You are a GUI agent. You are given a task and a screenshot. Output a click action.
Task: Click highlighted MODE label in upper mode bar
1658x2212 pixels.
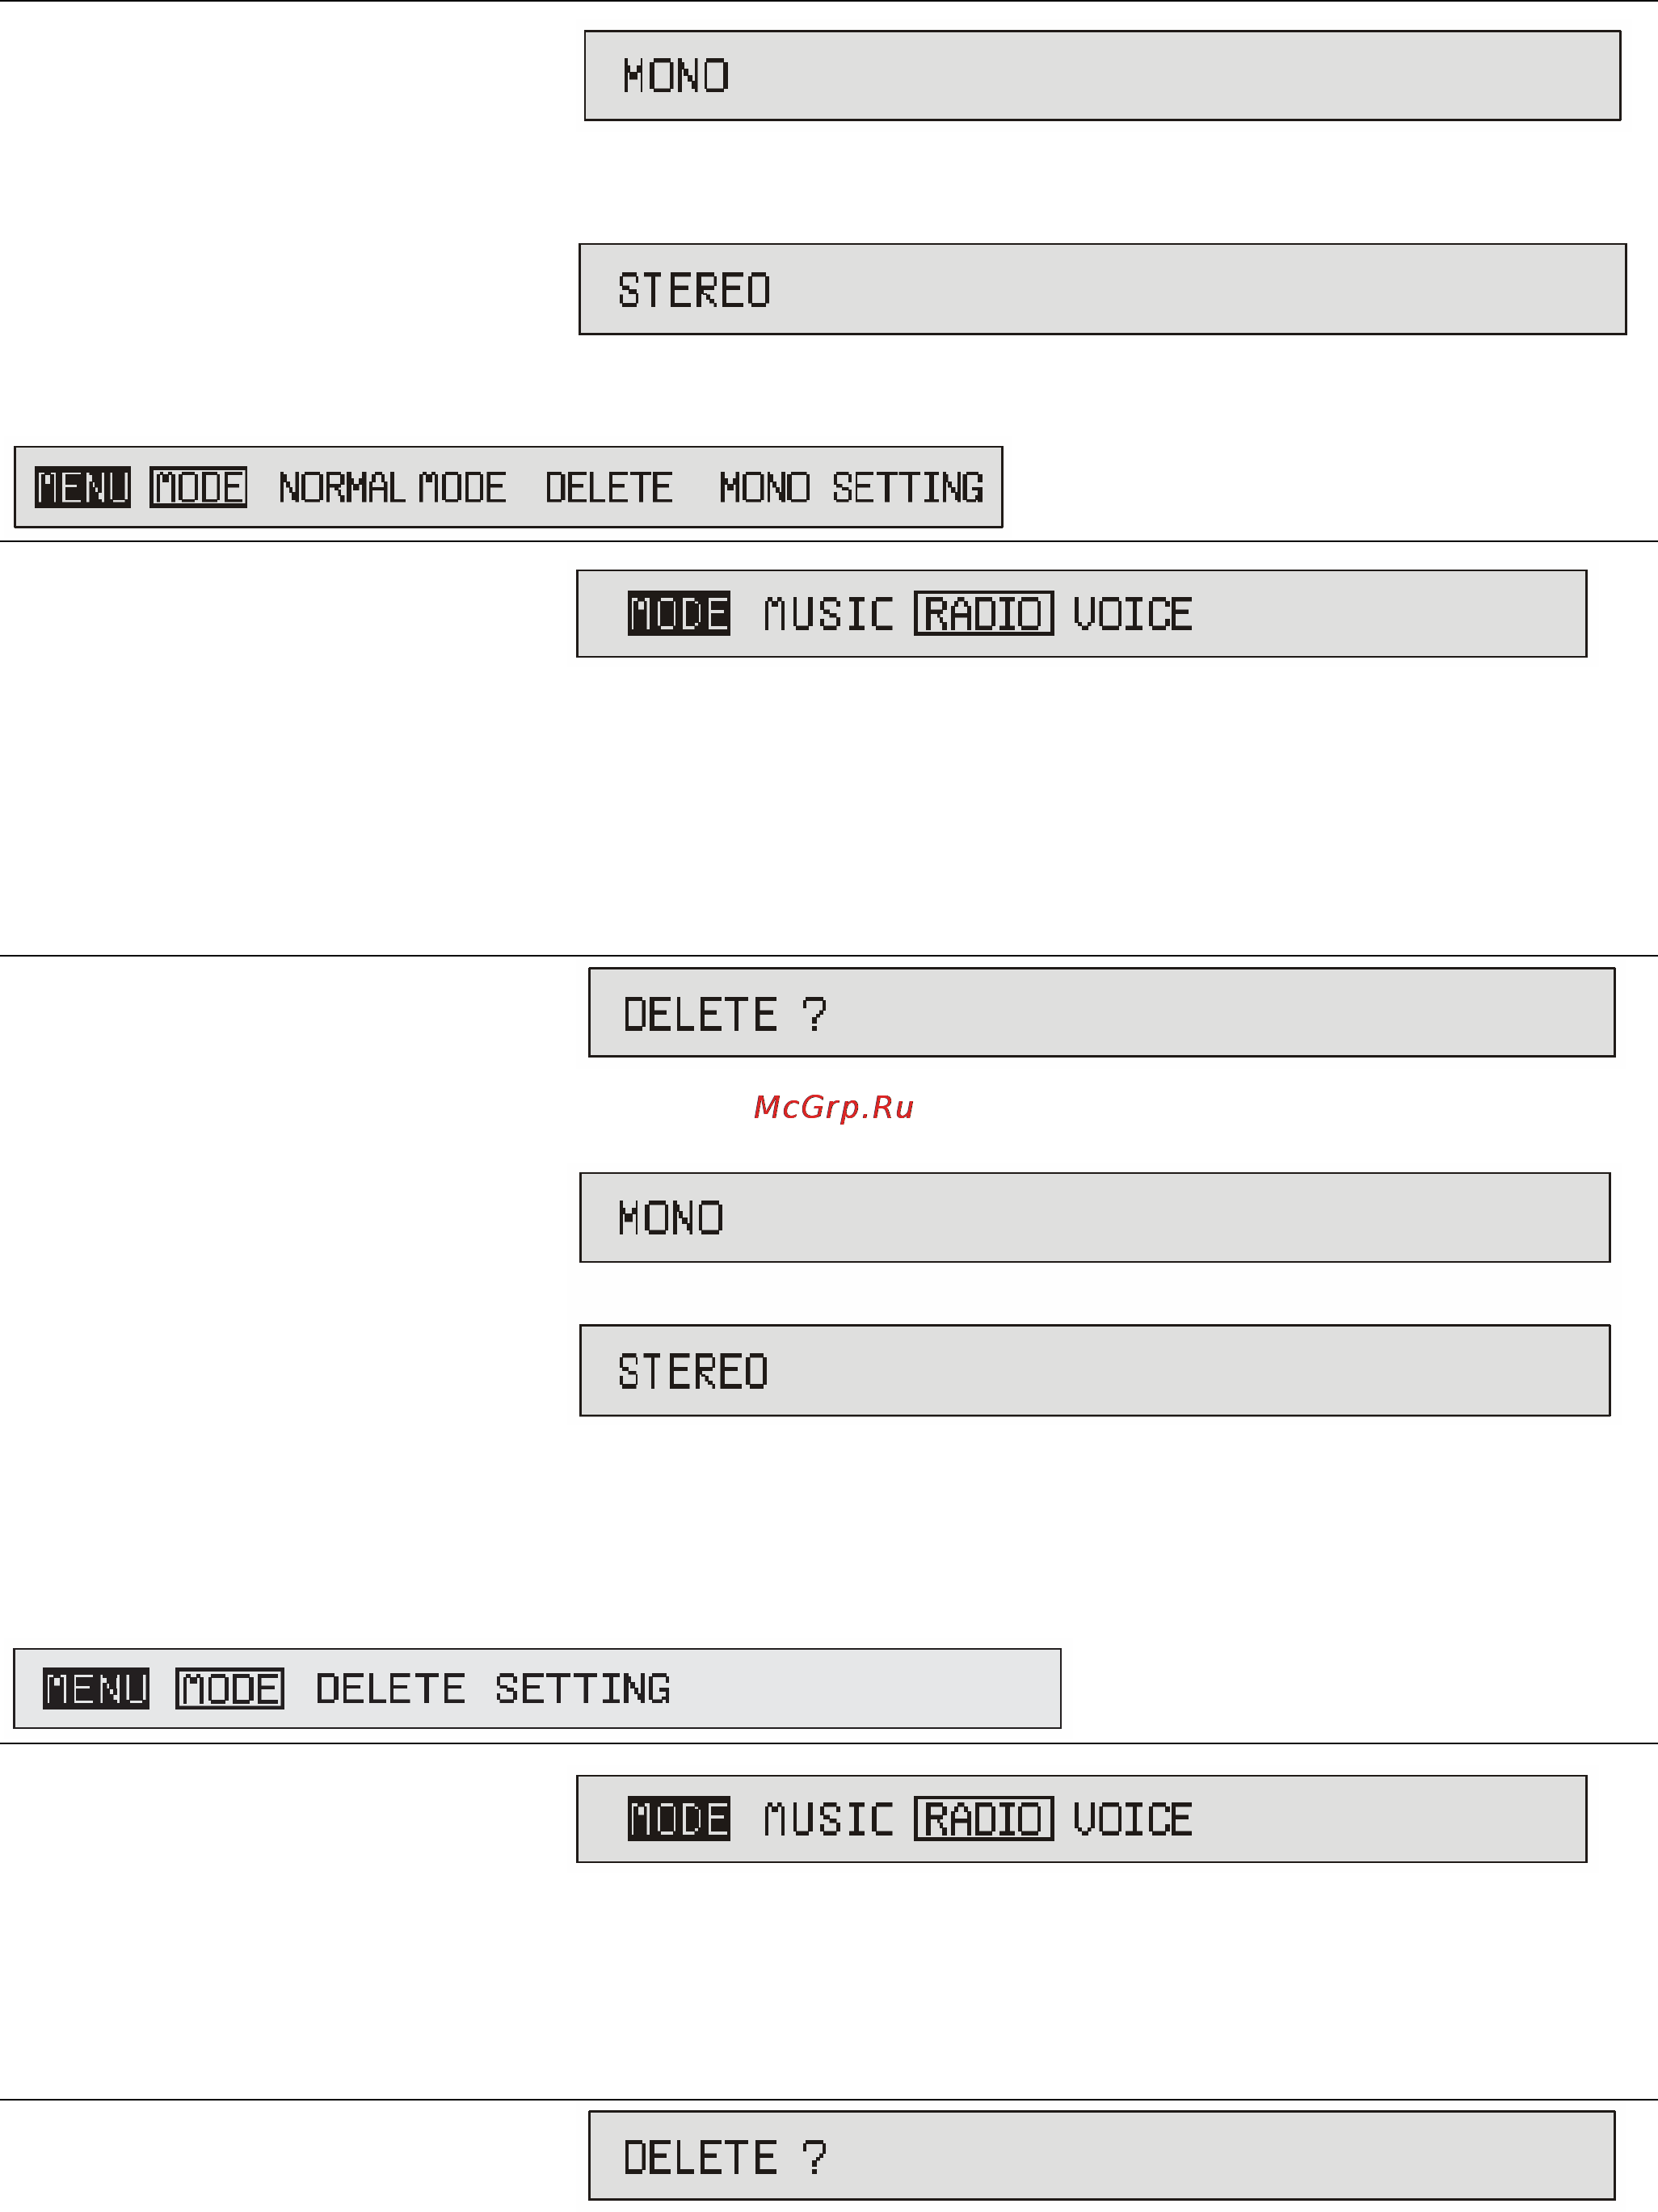click(679, 613)
